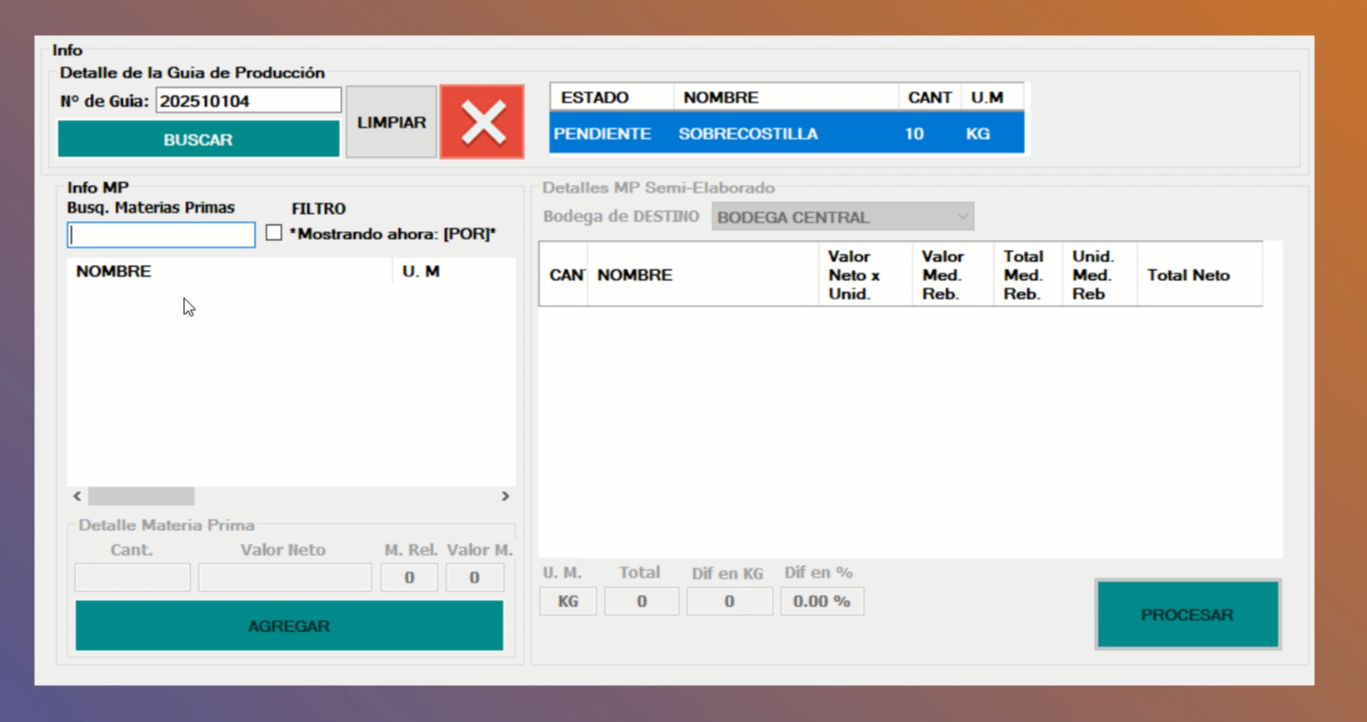This screenshot has width=1367, height=722.
Task: Click the Dif en % value field
Action: click(821, 602)
